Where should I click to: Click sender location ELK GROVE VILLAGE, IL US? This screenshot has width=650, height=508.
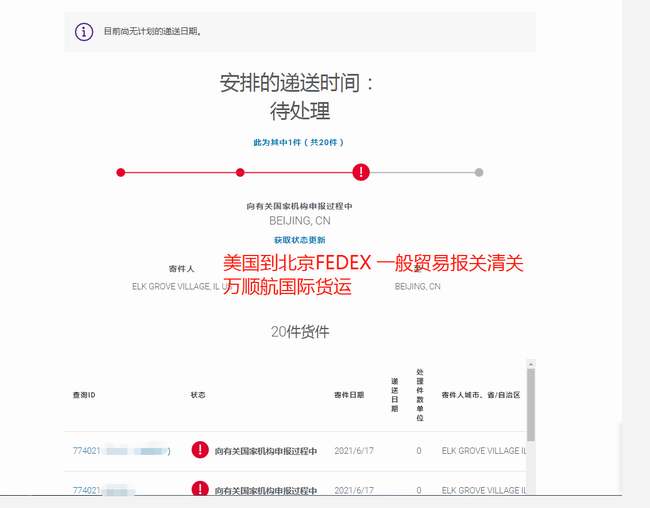pyautogui.click(x=182, y=287)
